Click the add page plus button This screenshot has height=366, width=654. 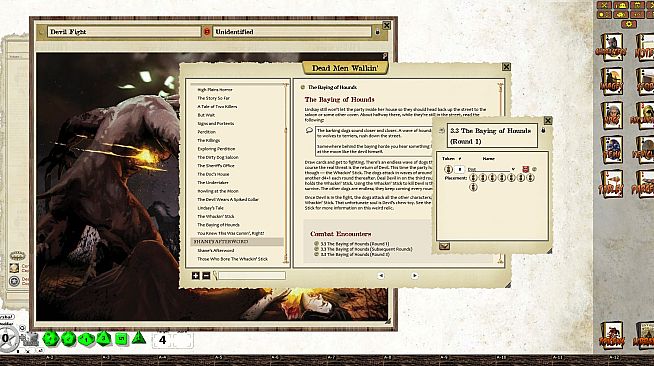click(195, 276)
